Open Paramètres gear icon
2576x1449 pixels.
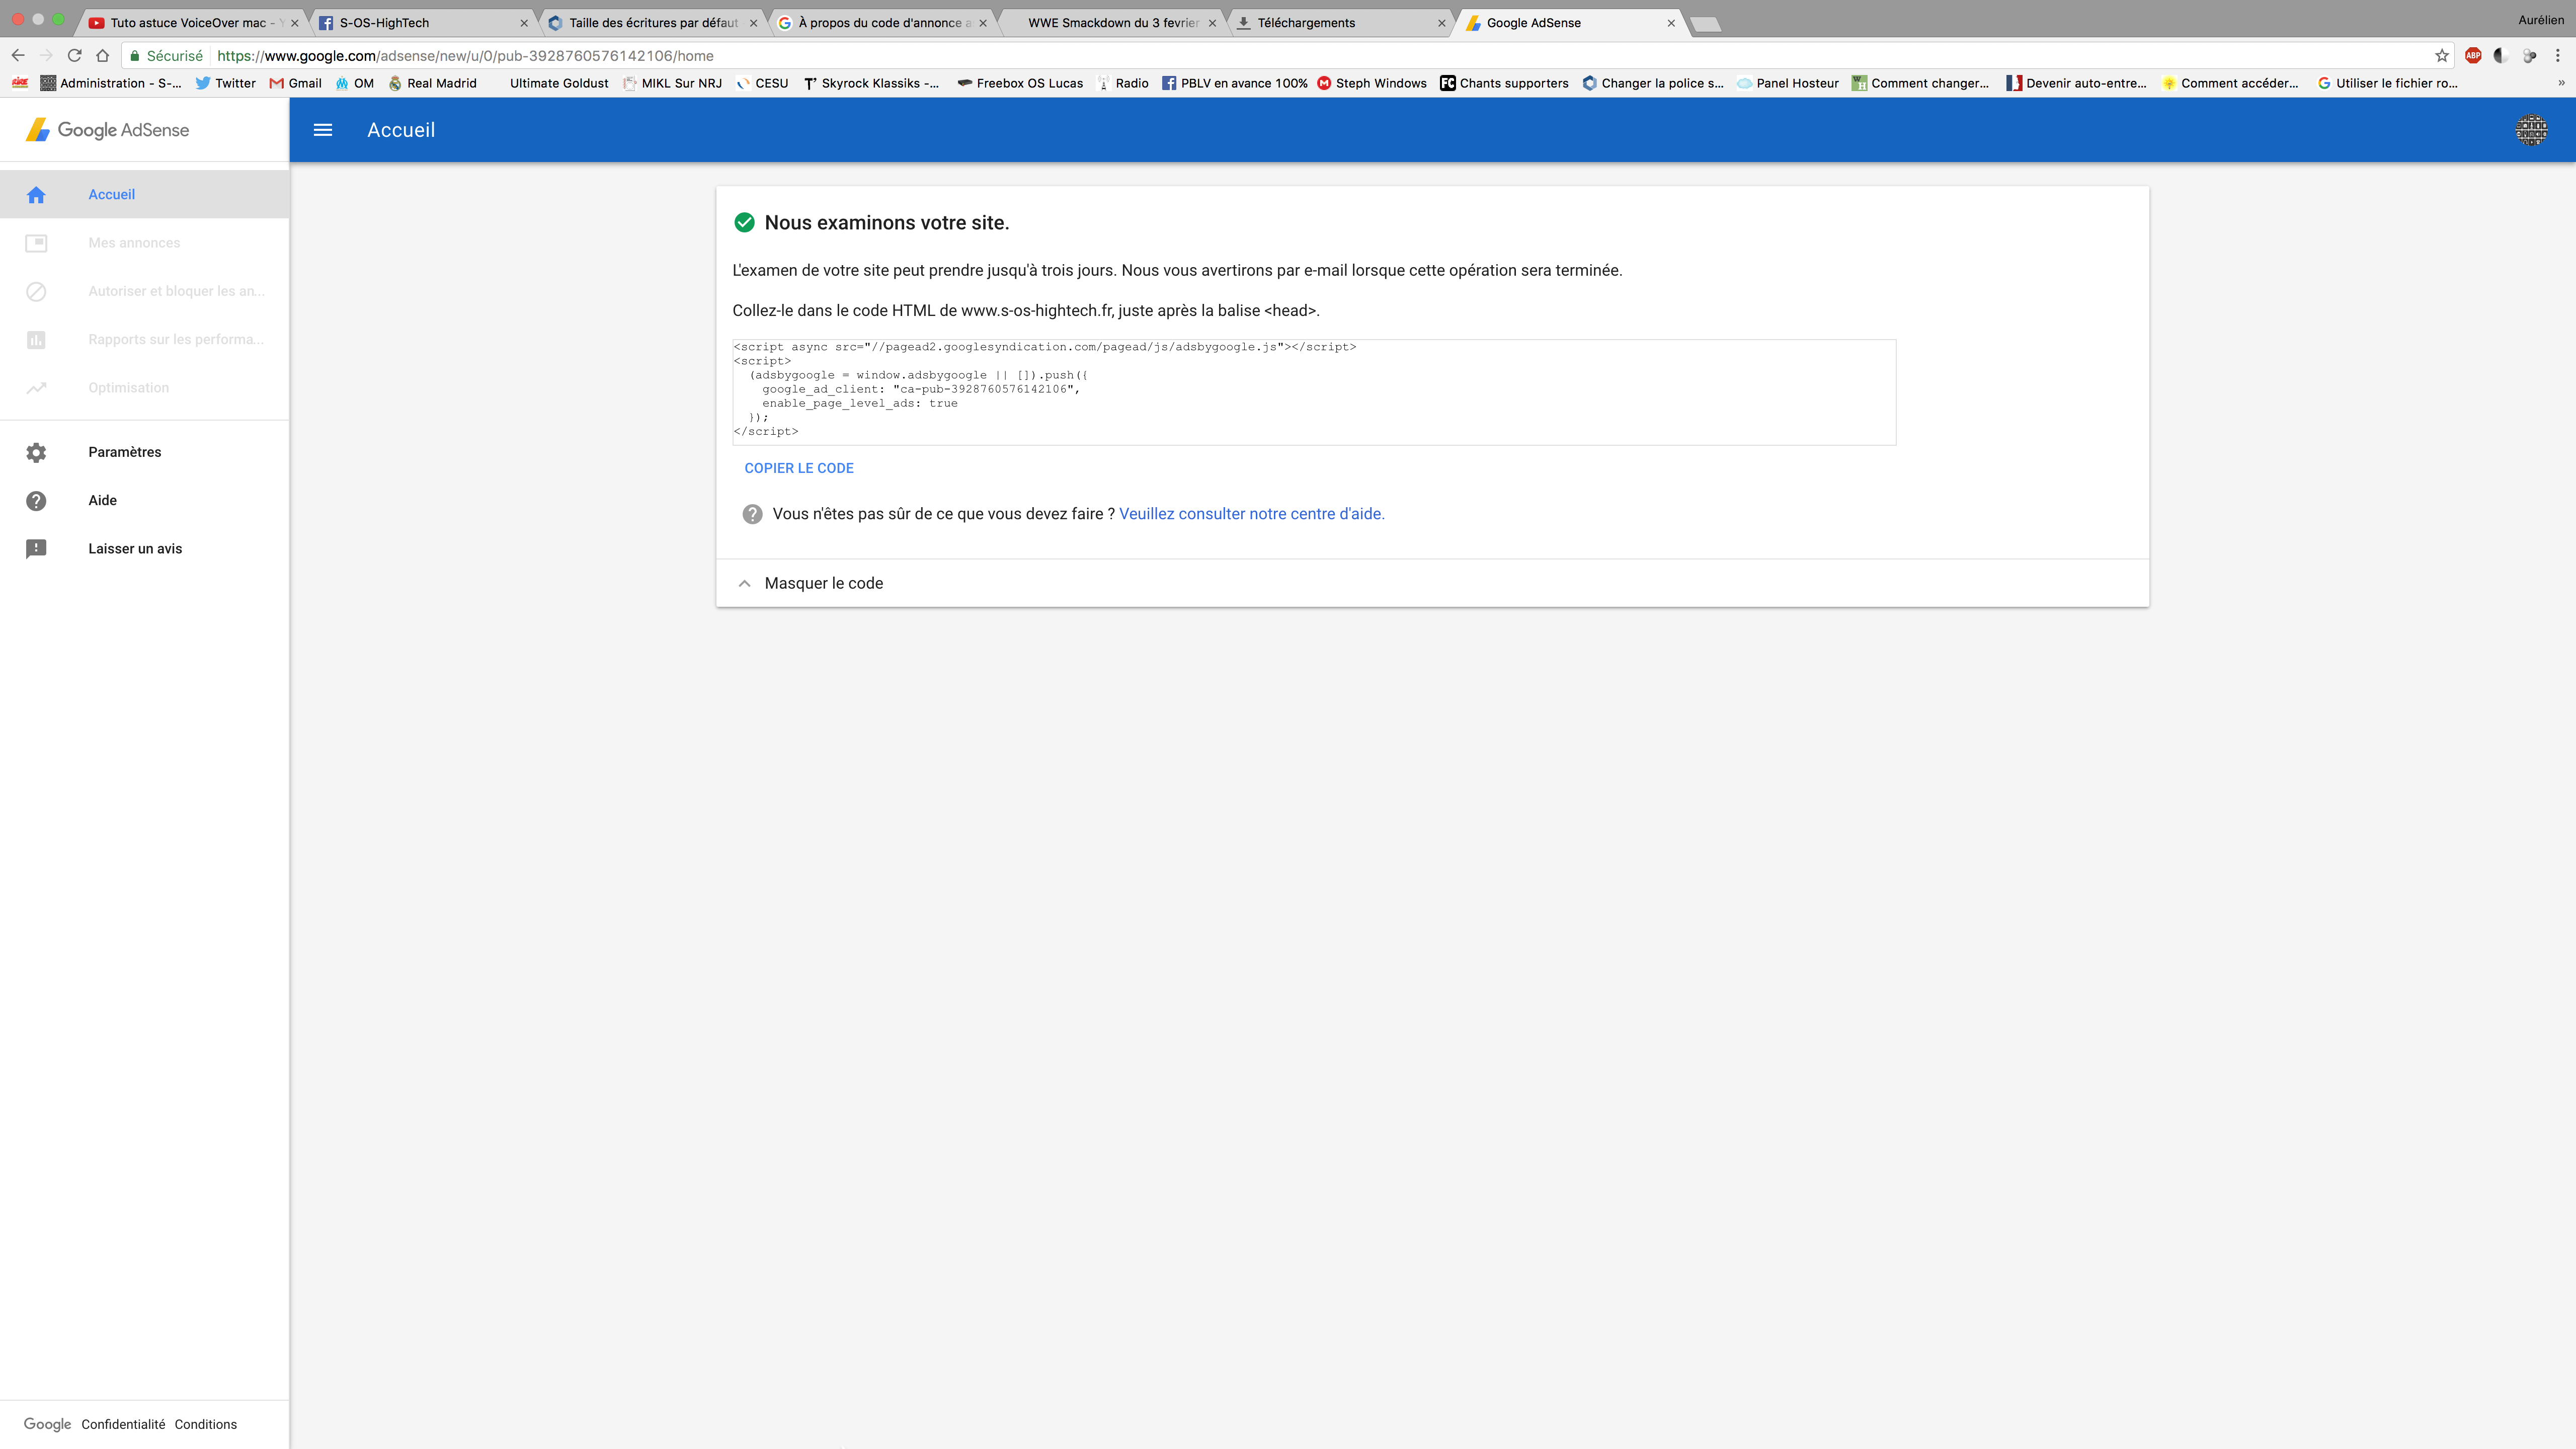[36, 452]
